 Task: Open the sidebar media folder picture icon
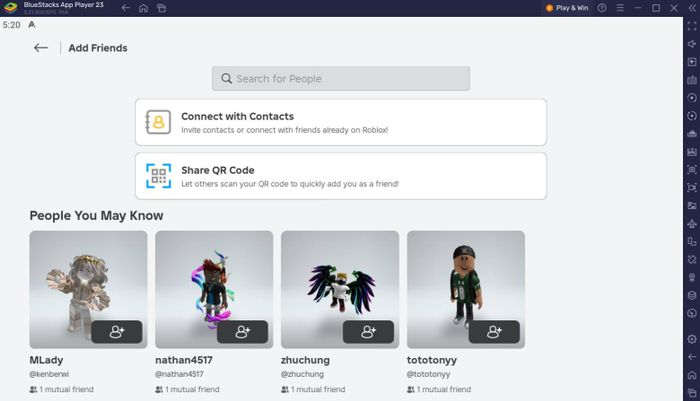[x=692, y=206]
